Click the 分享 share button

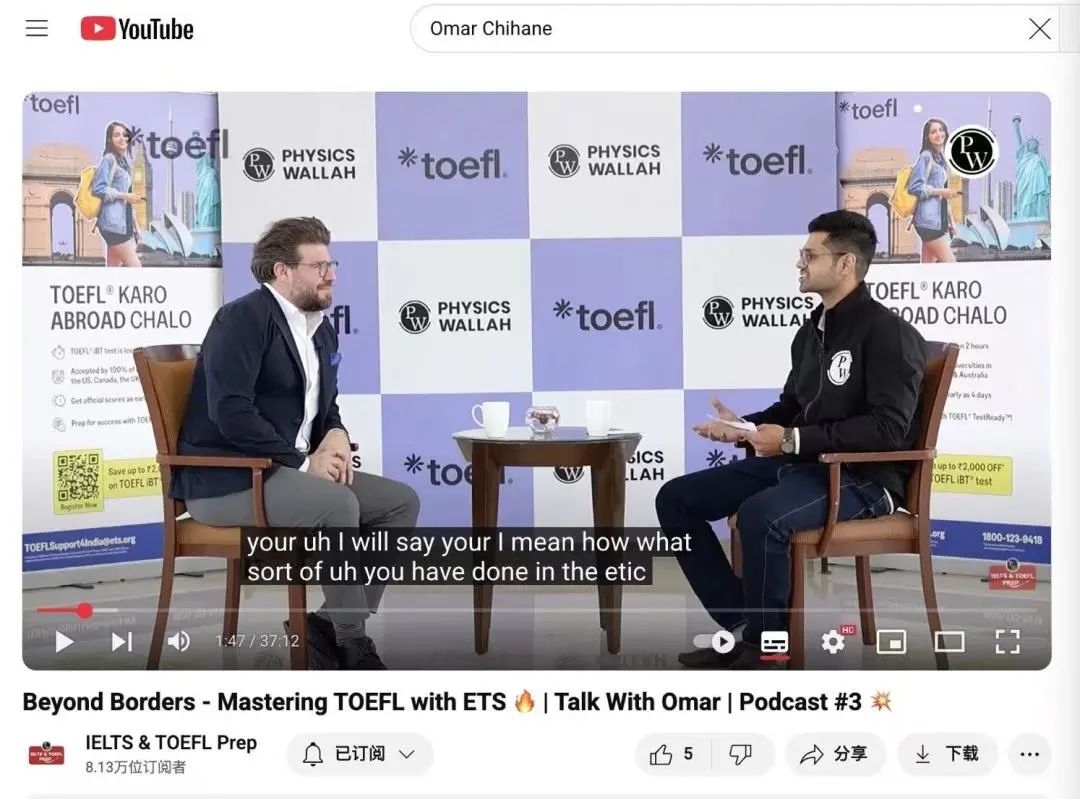coord(835,754)
